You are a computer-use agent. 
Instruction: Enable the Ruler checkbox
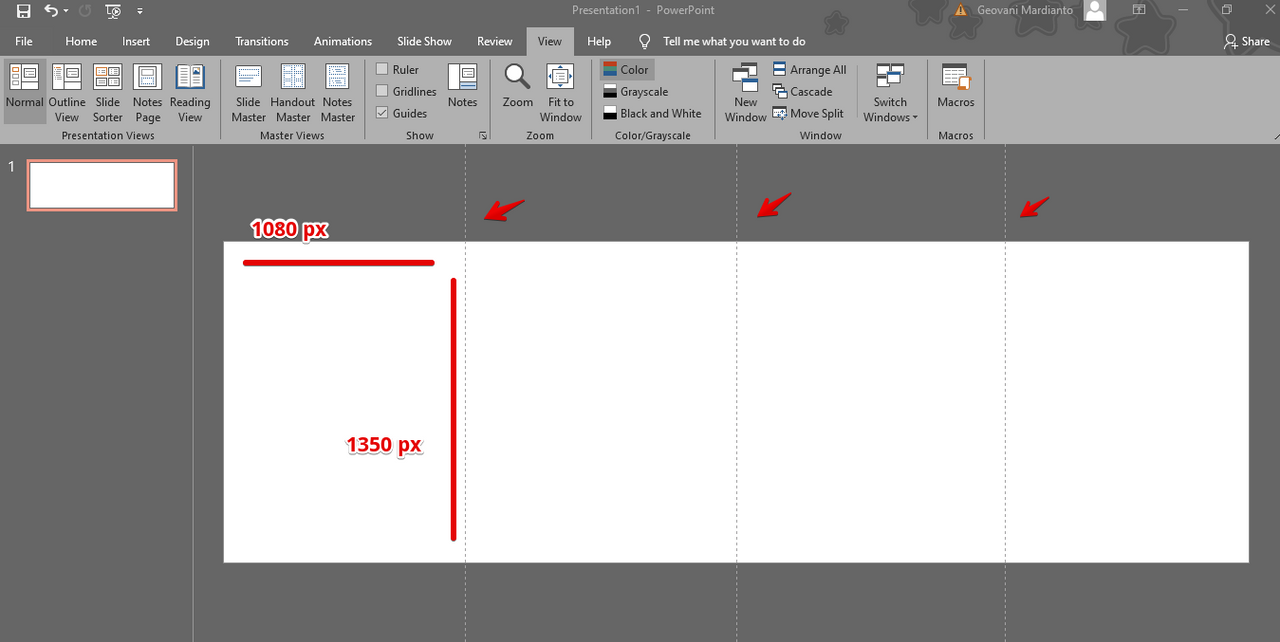(x=382, y=69)
